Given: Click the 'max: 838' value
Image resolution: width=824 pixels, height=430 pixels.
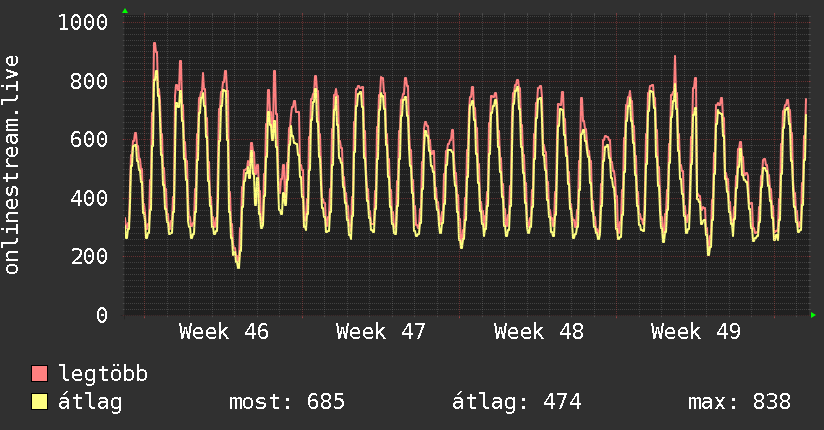Looking at the screenshot, I should point(739,402).
